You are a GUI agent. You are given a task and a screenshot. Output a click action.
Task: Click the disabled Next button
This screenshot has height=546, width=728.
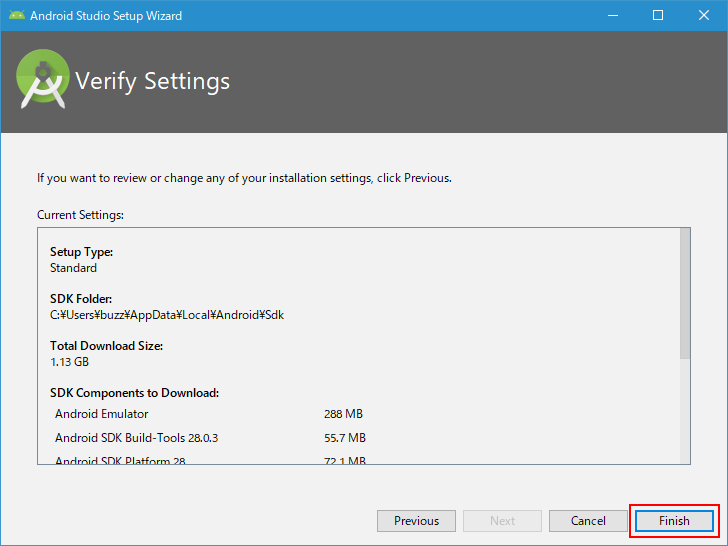click(x=502, y=521)
